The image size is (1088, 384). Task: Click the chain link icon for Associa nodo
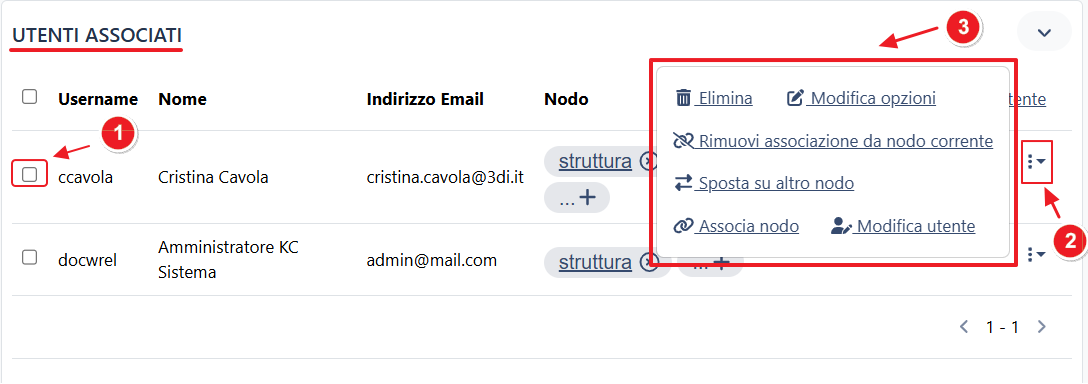[x=683, y=226]
